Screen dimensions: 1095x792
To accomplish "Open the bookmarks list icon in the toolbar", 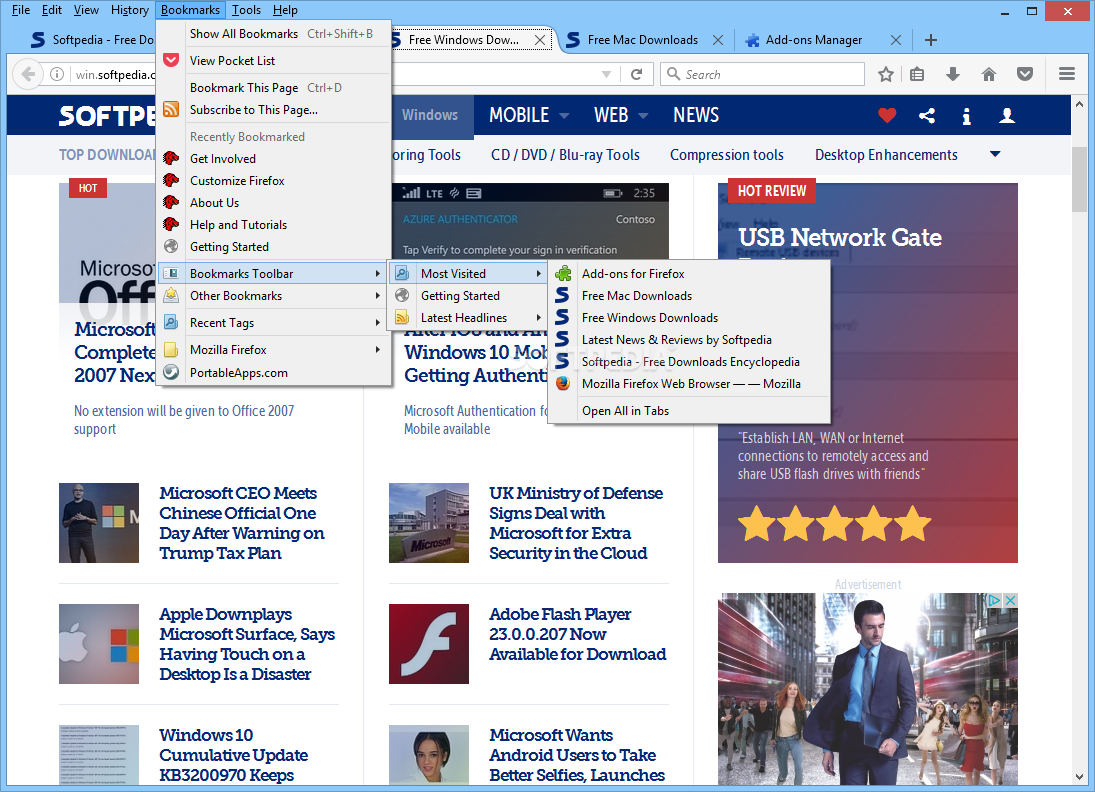I will pos(918,74).
